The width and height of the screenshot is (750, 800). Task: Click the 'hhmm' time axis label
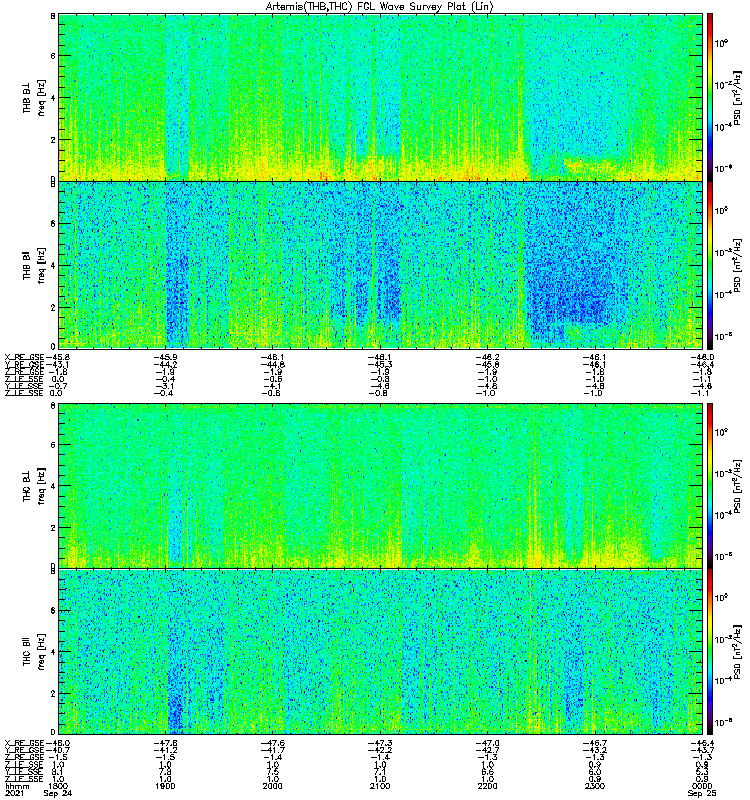[x=17, y=786]
